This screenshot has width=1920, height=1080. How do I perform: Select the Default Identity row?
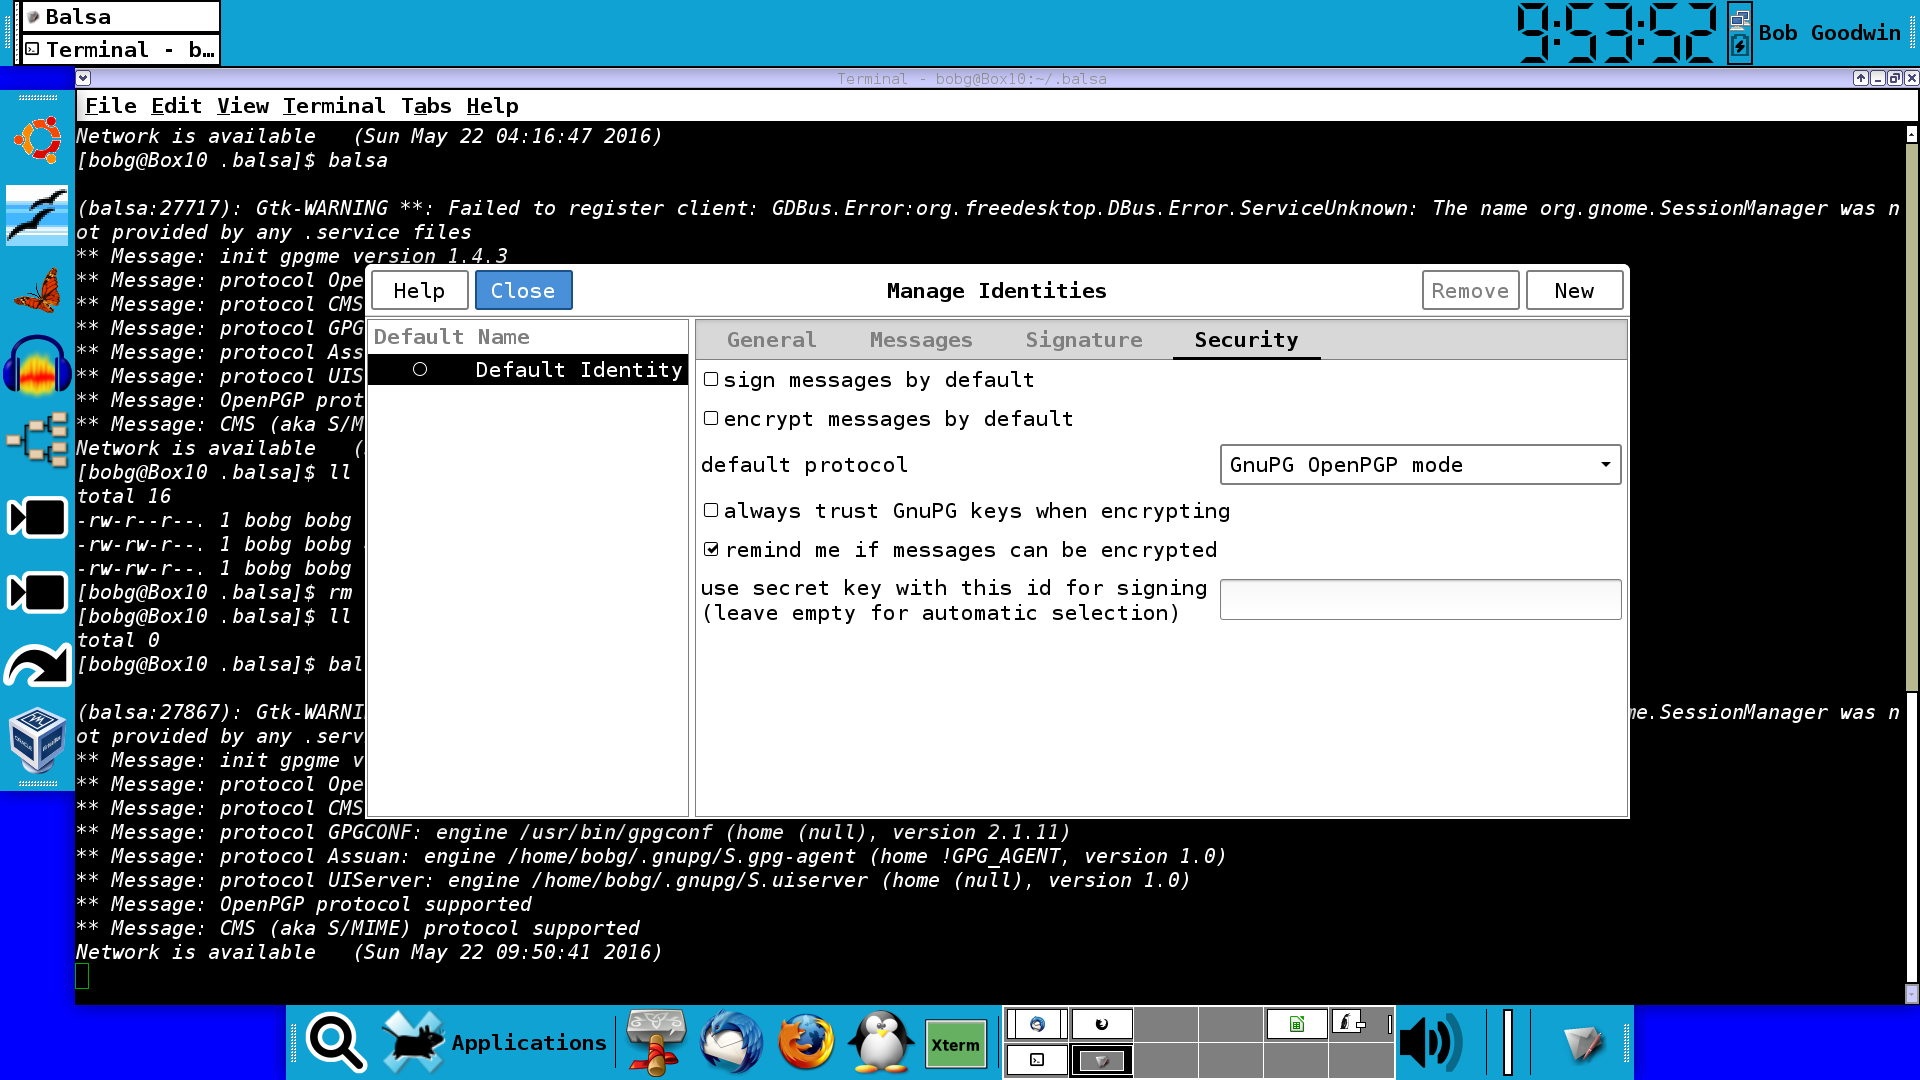tap(528, 370)
